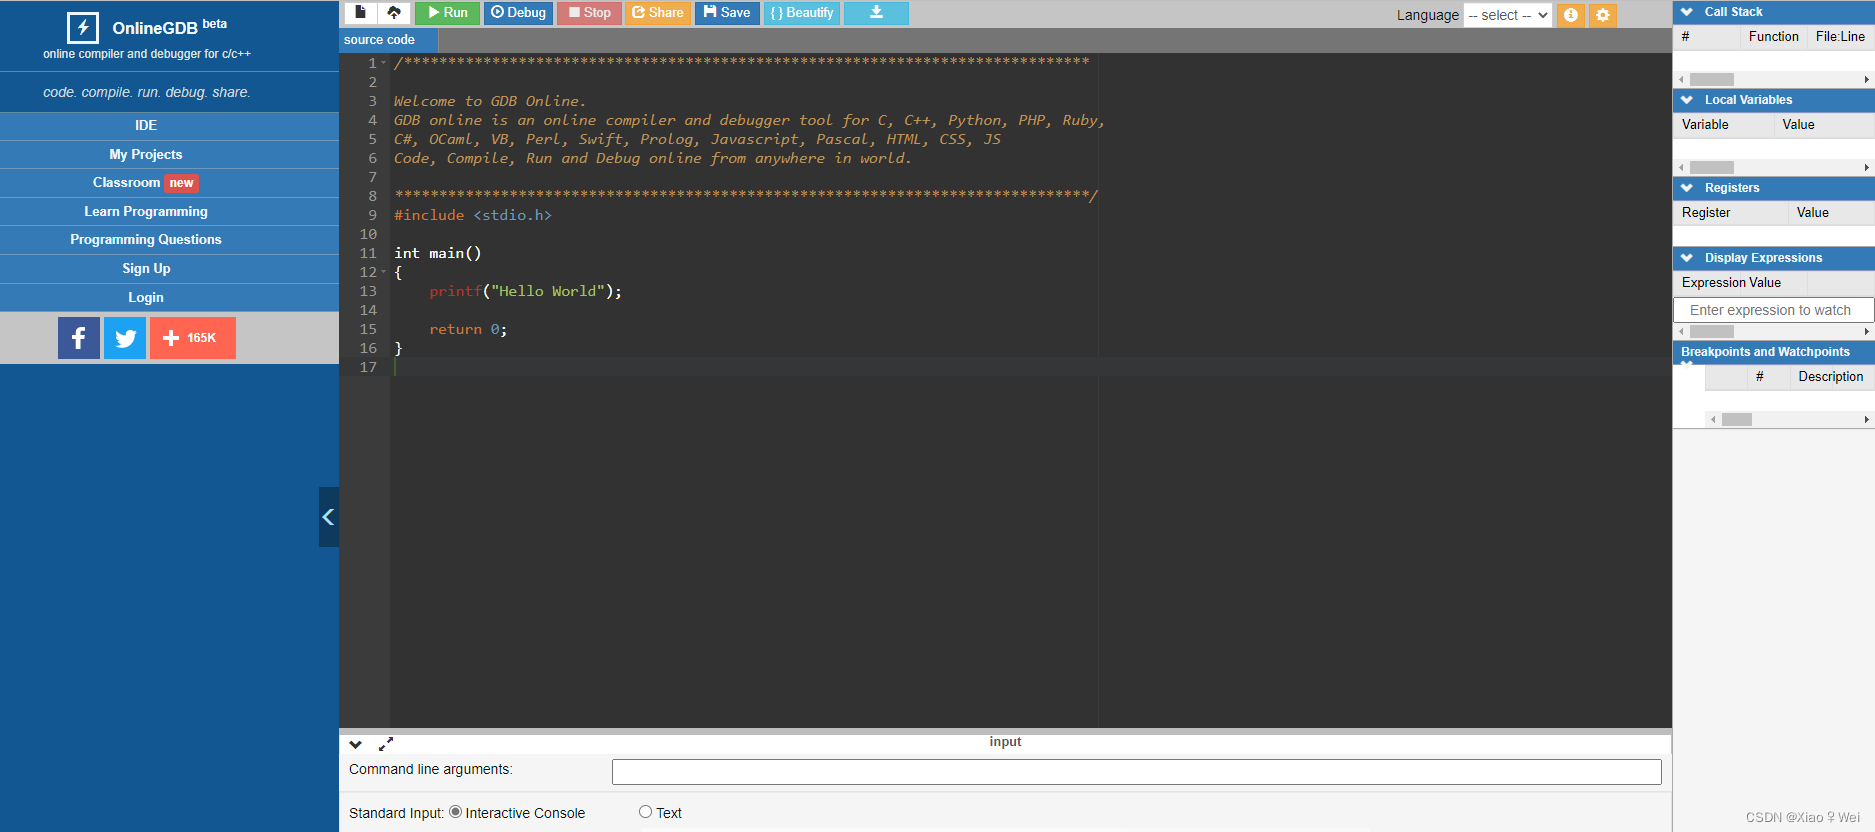Collapse the input panel chevron
This screenshot has height=832, width=1875.
(x=355, y=744)
